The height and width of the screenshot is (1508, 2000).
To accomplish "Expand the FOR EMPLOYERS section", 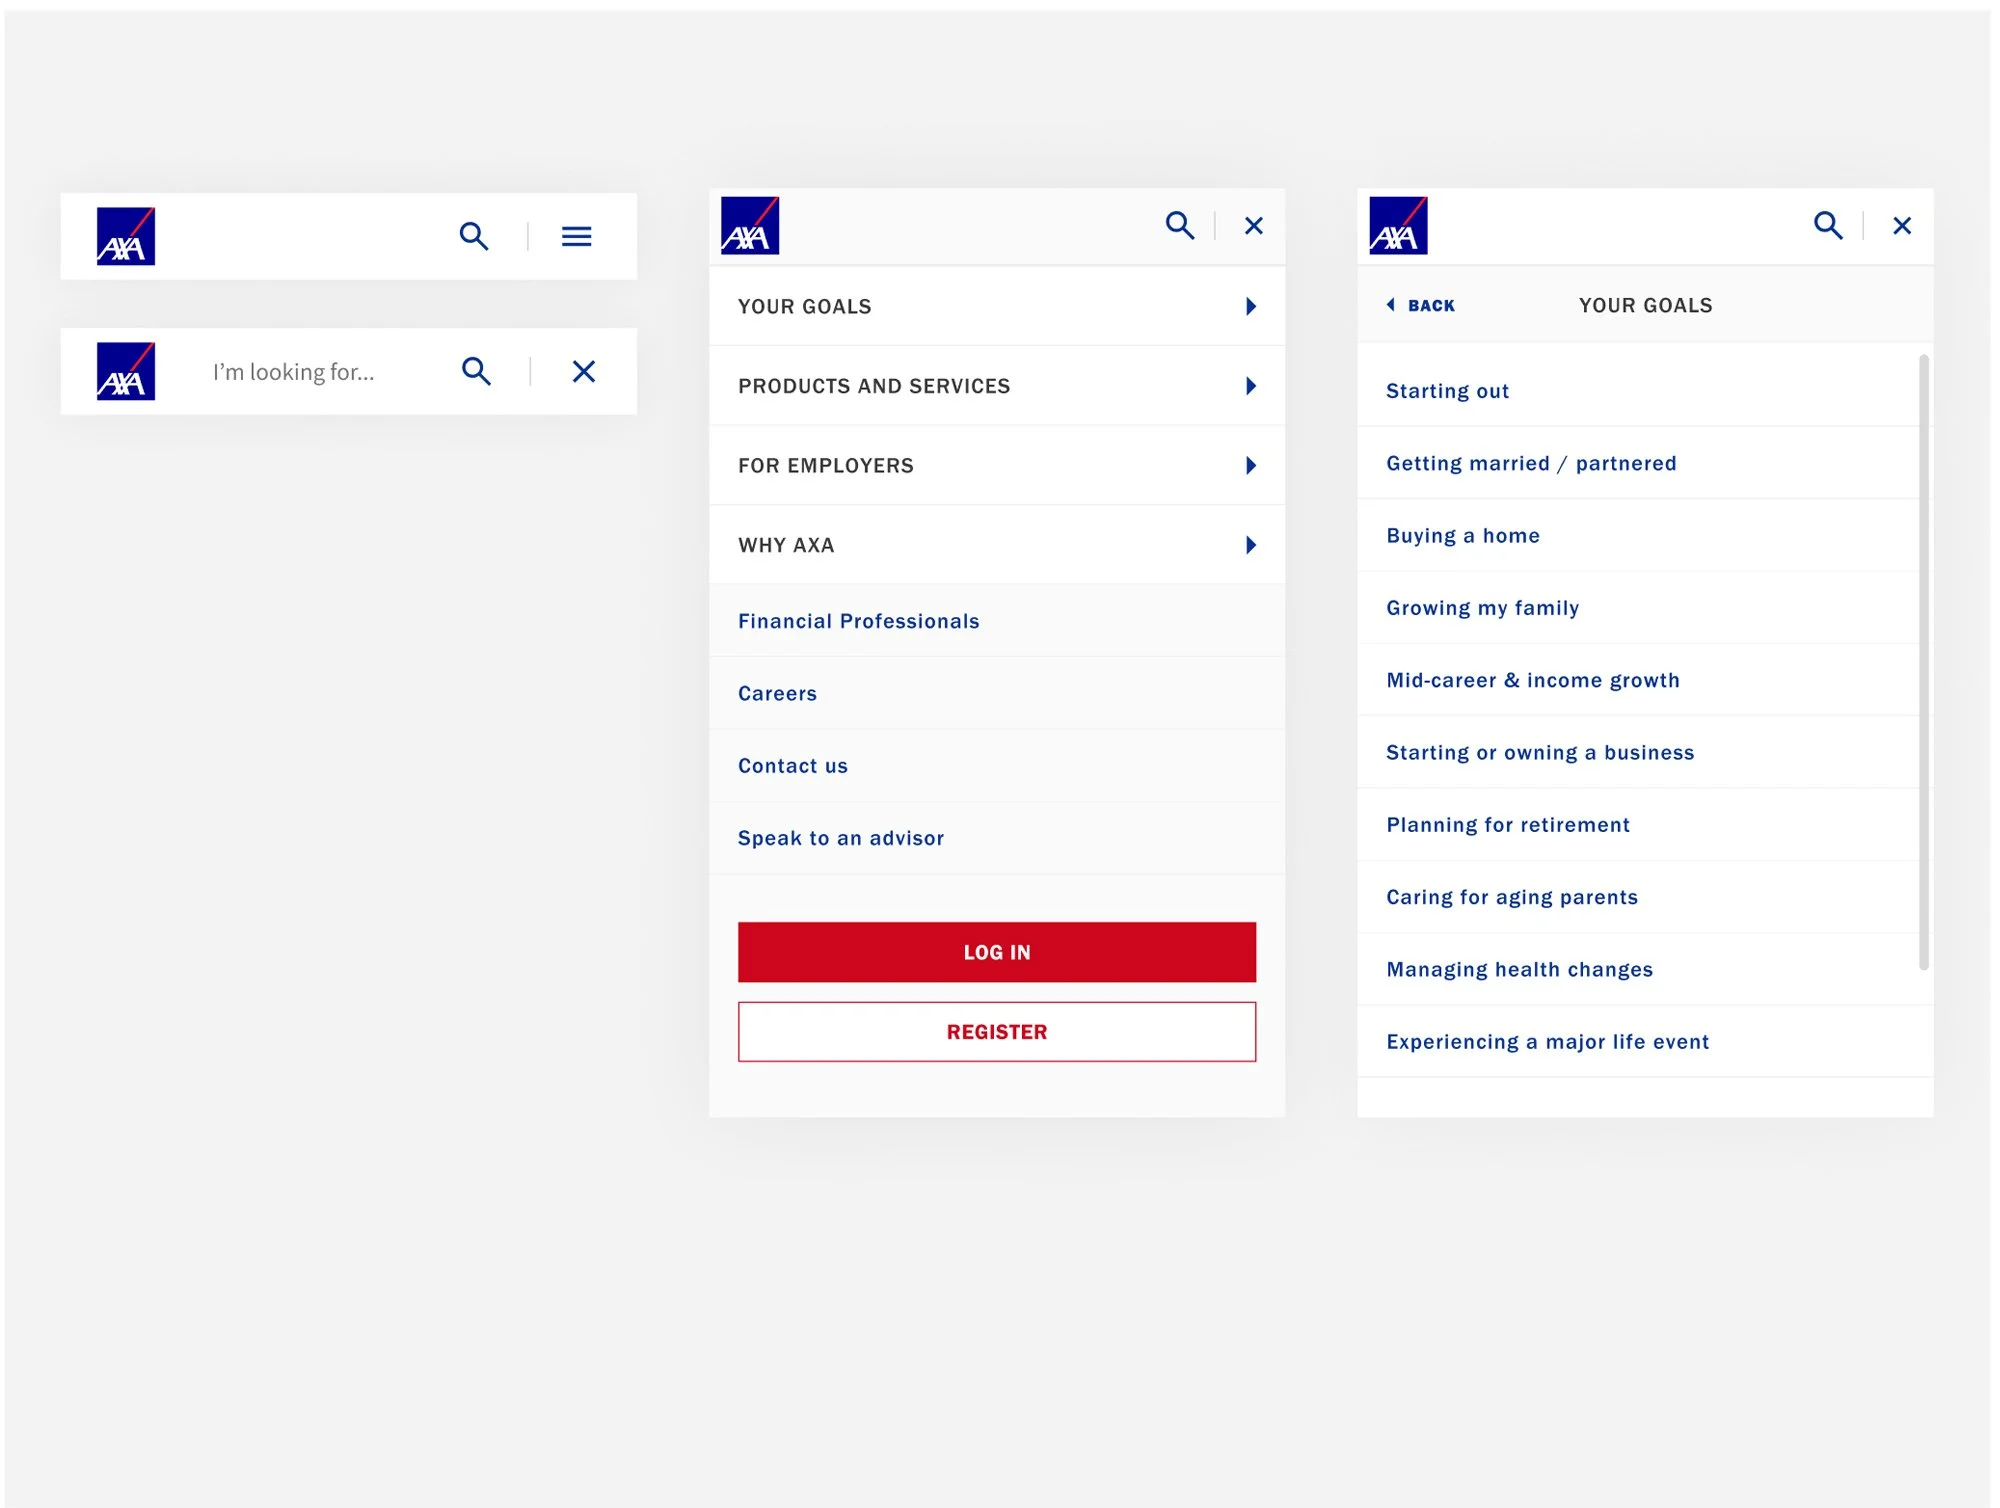I will [x=996, y=465].
